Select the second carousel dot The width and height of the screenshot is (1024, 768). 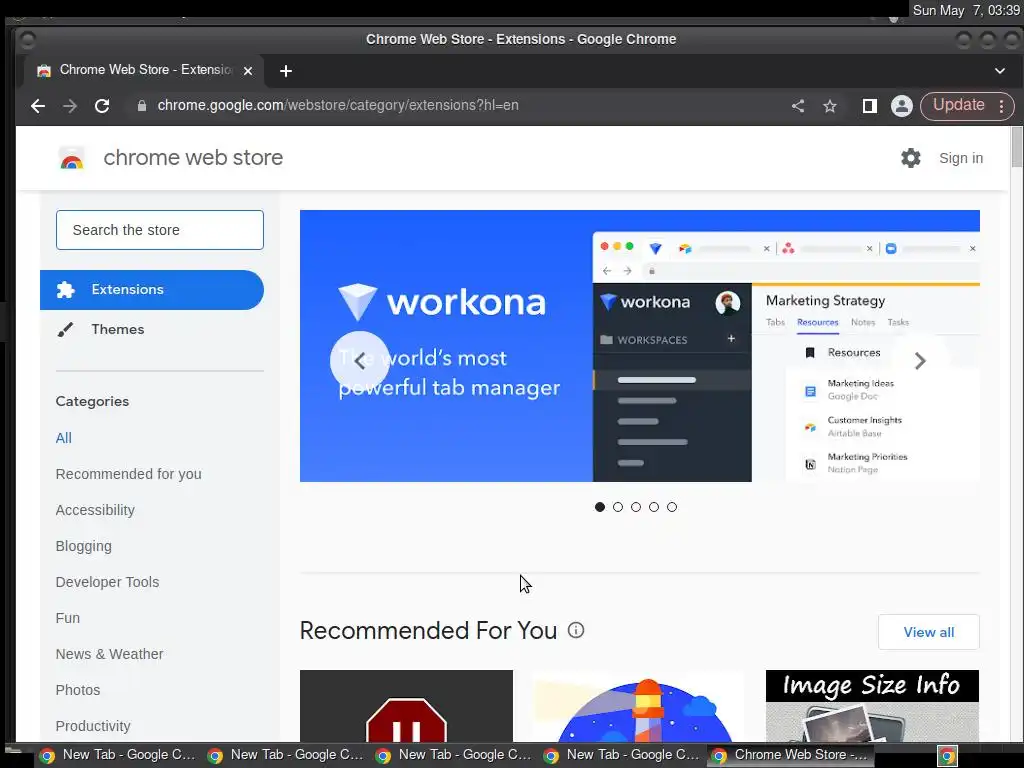coord(618,507)
